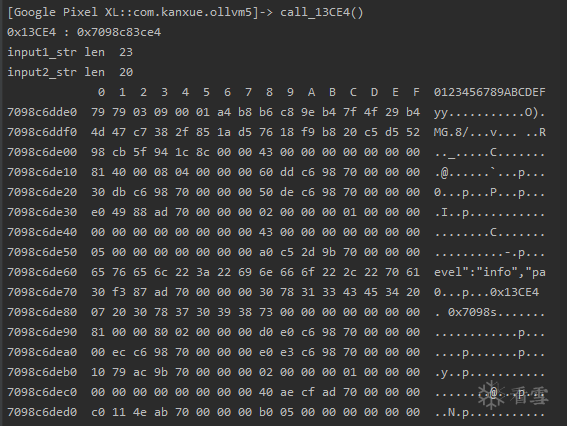567x426 pixels.
Task: Click row address 7098c6deb0
Action: pyautogui.click(x=42, y=372)
